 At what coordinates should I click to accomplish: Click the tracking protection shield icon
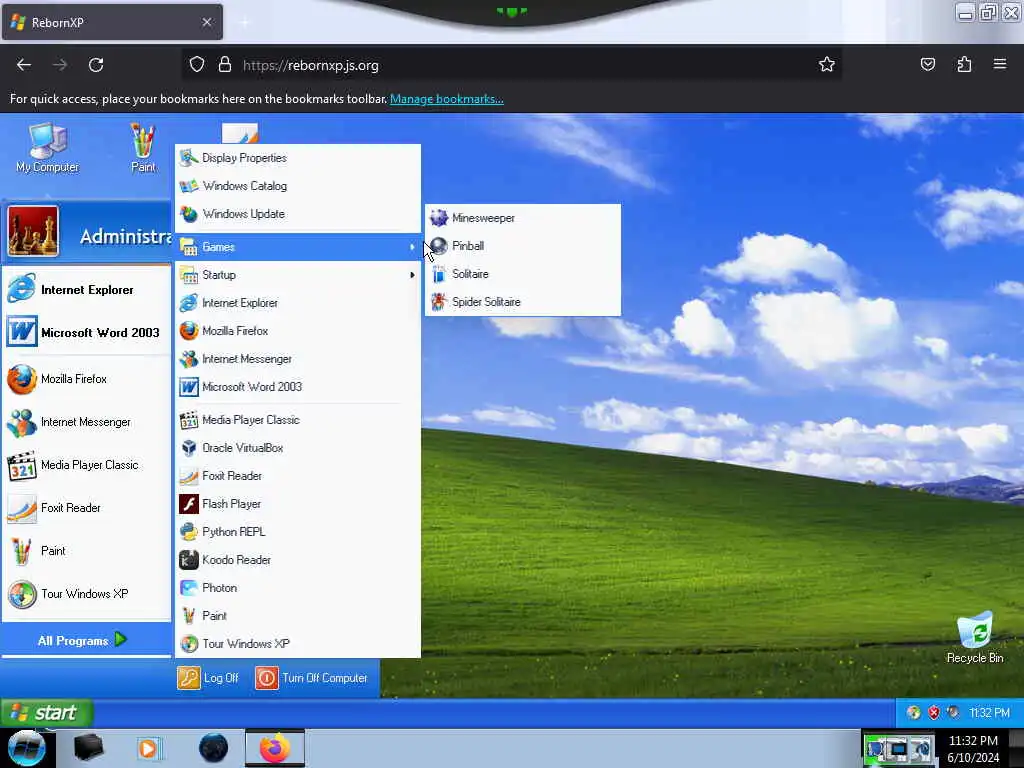pyautogui.click(x=197, y=65)
